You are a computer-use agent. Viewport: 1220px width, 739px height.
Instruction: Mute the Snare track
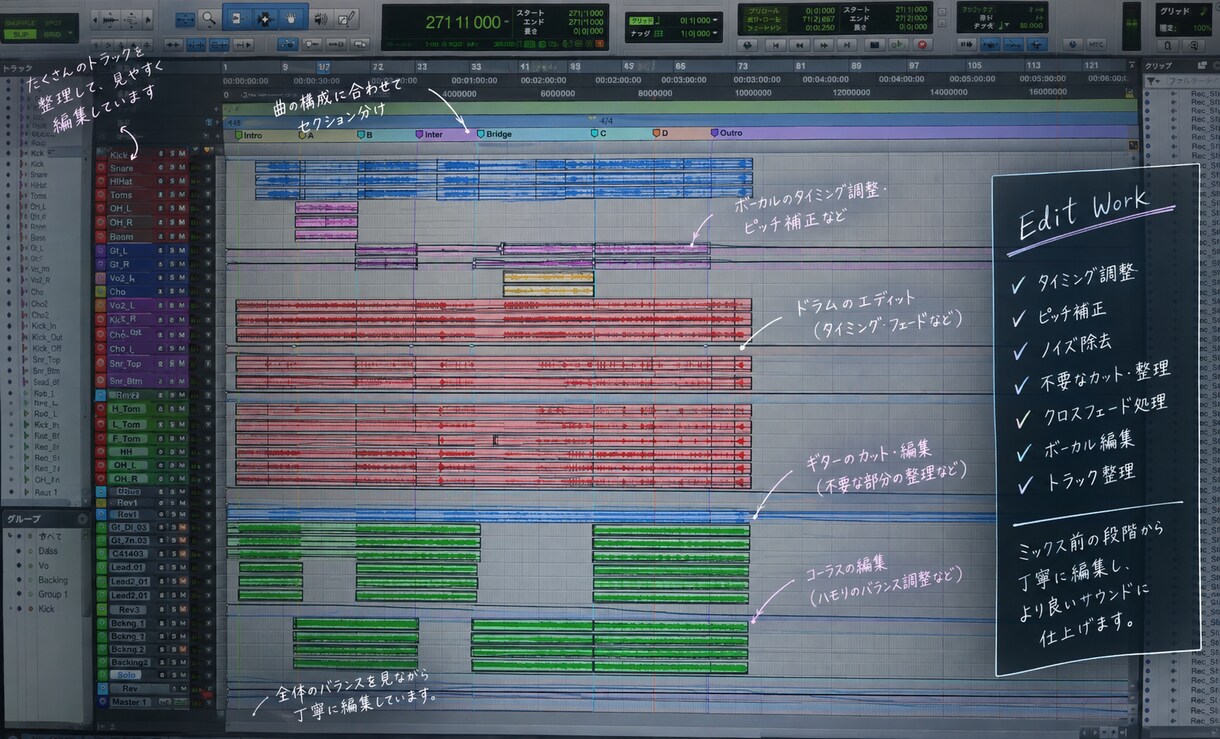[182, 168]
